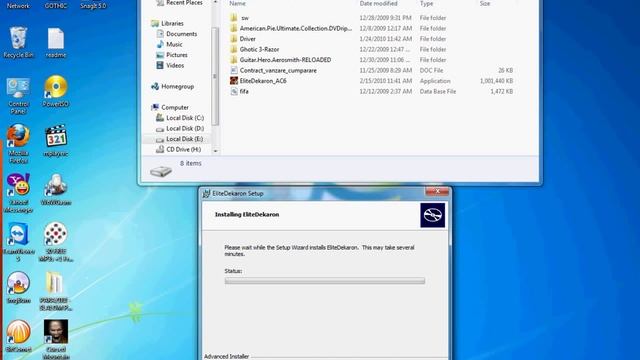
Task: Launch PowerISO from the desktop
Action: pos(56,91)
